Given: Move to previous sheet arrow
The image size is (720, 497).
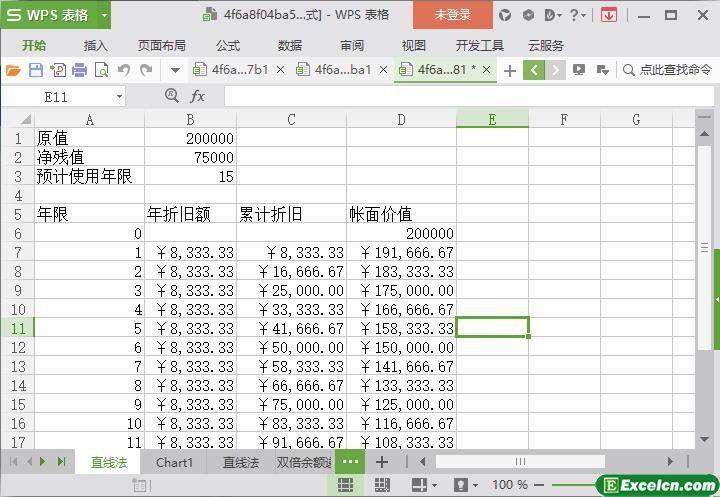Looking at the screenshot, I should point(29,462).
